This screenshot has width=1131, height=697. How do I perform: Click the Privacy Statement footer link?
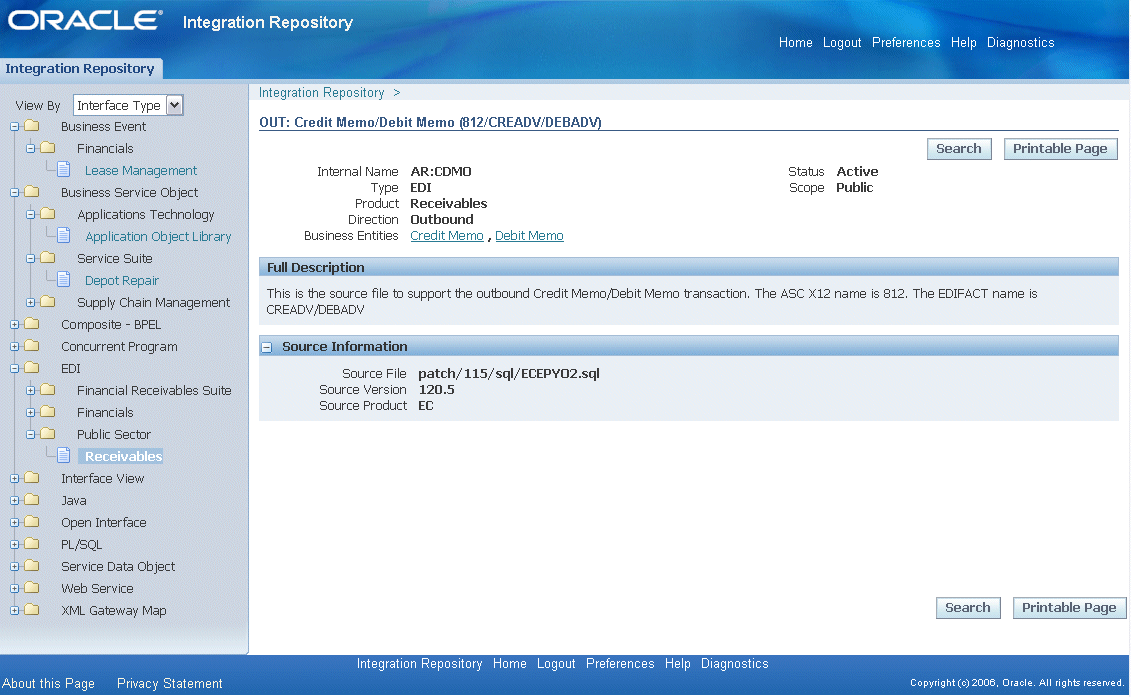170,683
